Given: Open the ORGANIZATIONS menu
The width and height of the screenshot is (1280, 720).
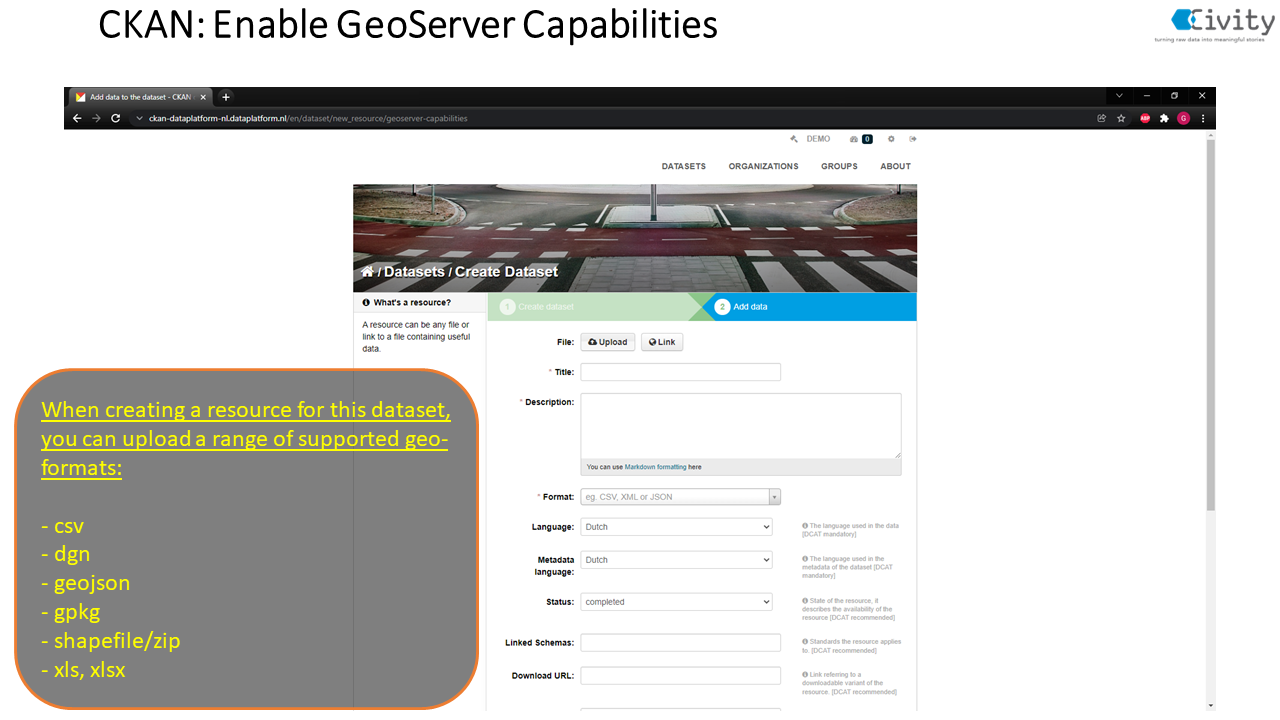Looking at the screenshot, I should [x=763, y=166].
